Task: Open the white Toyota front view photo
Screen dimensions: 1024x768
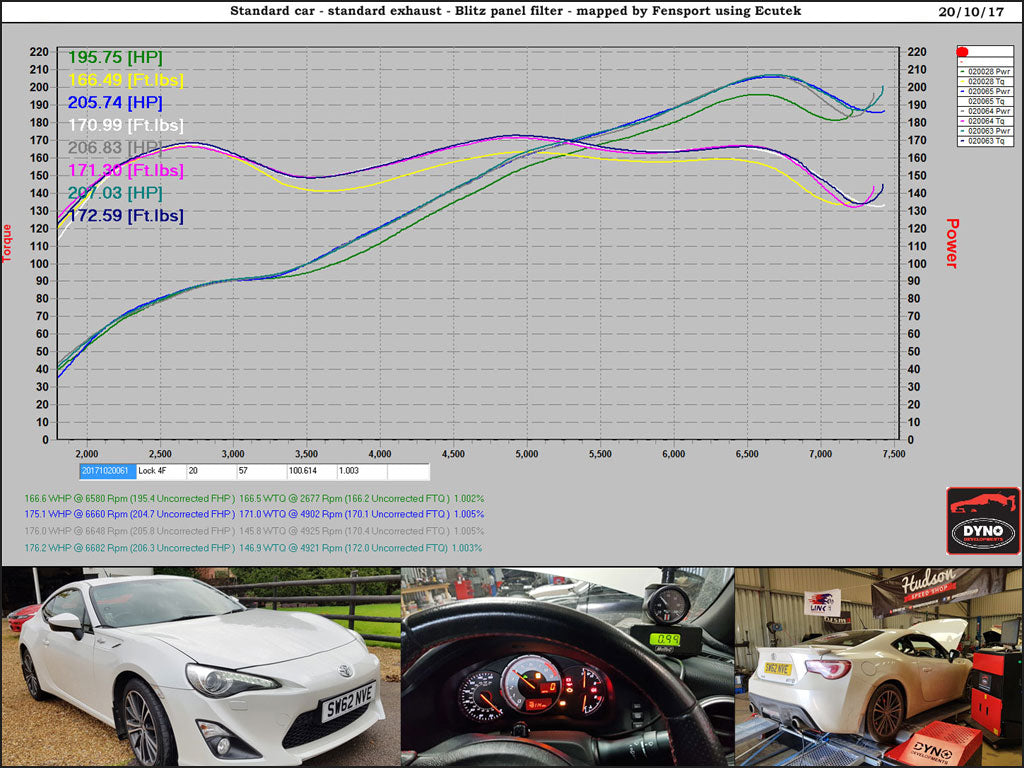Action: point(200,667)
